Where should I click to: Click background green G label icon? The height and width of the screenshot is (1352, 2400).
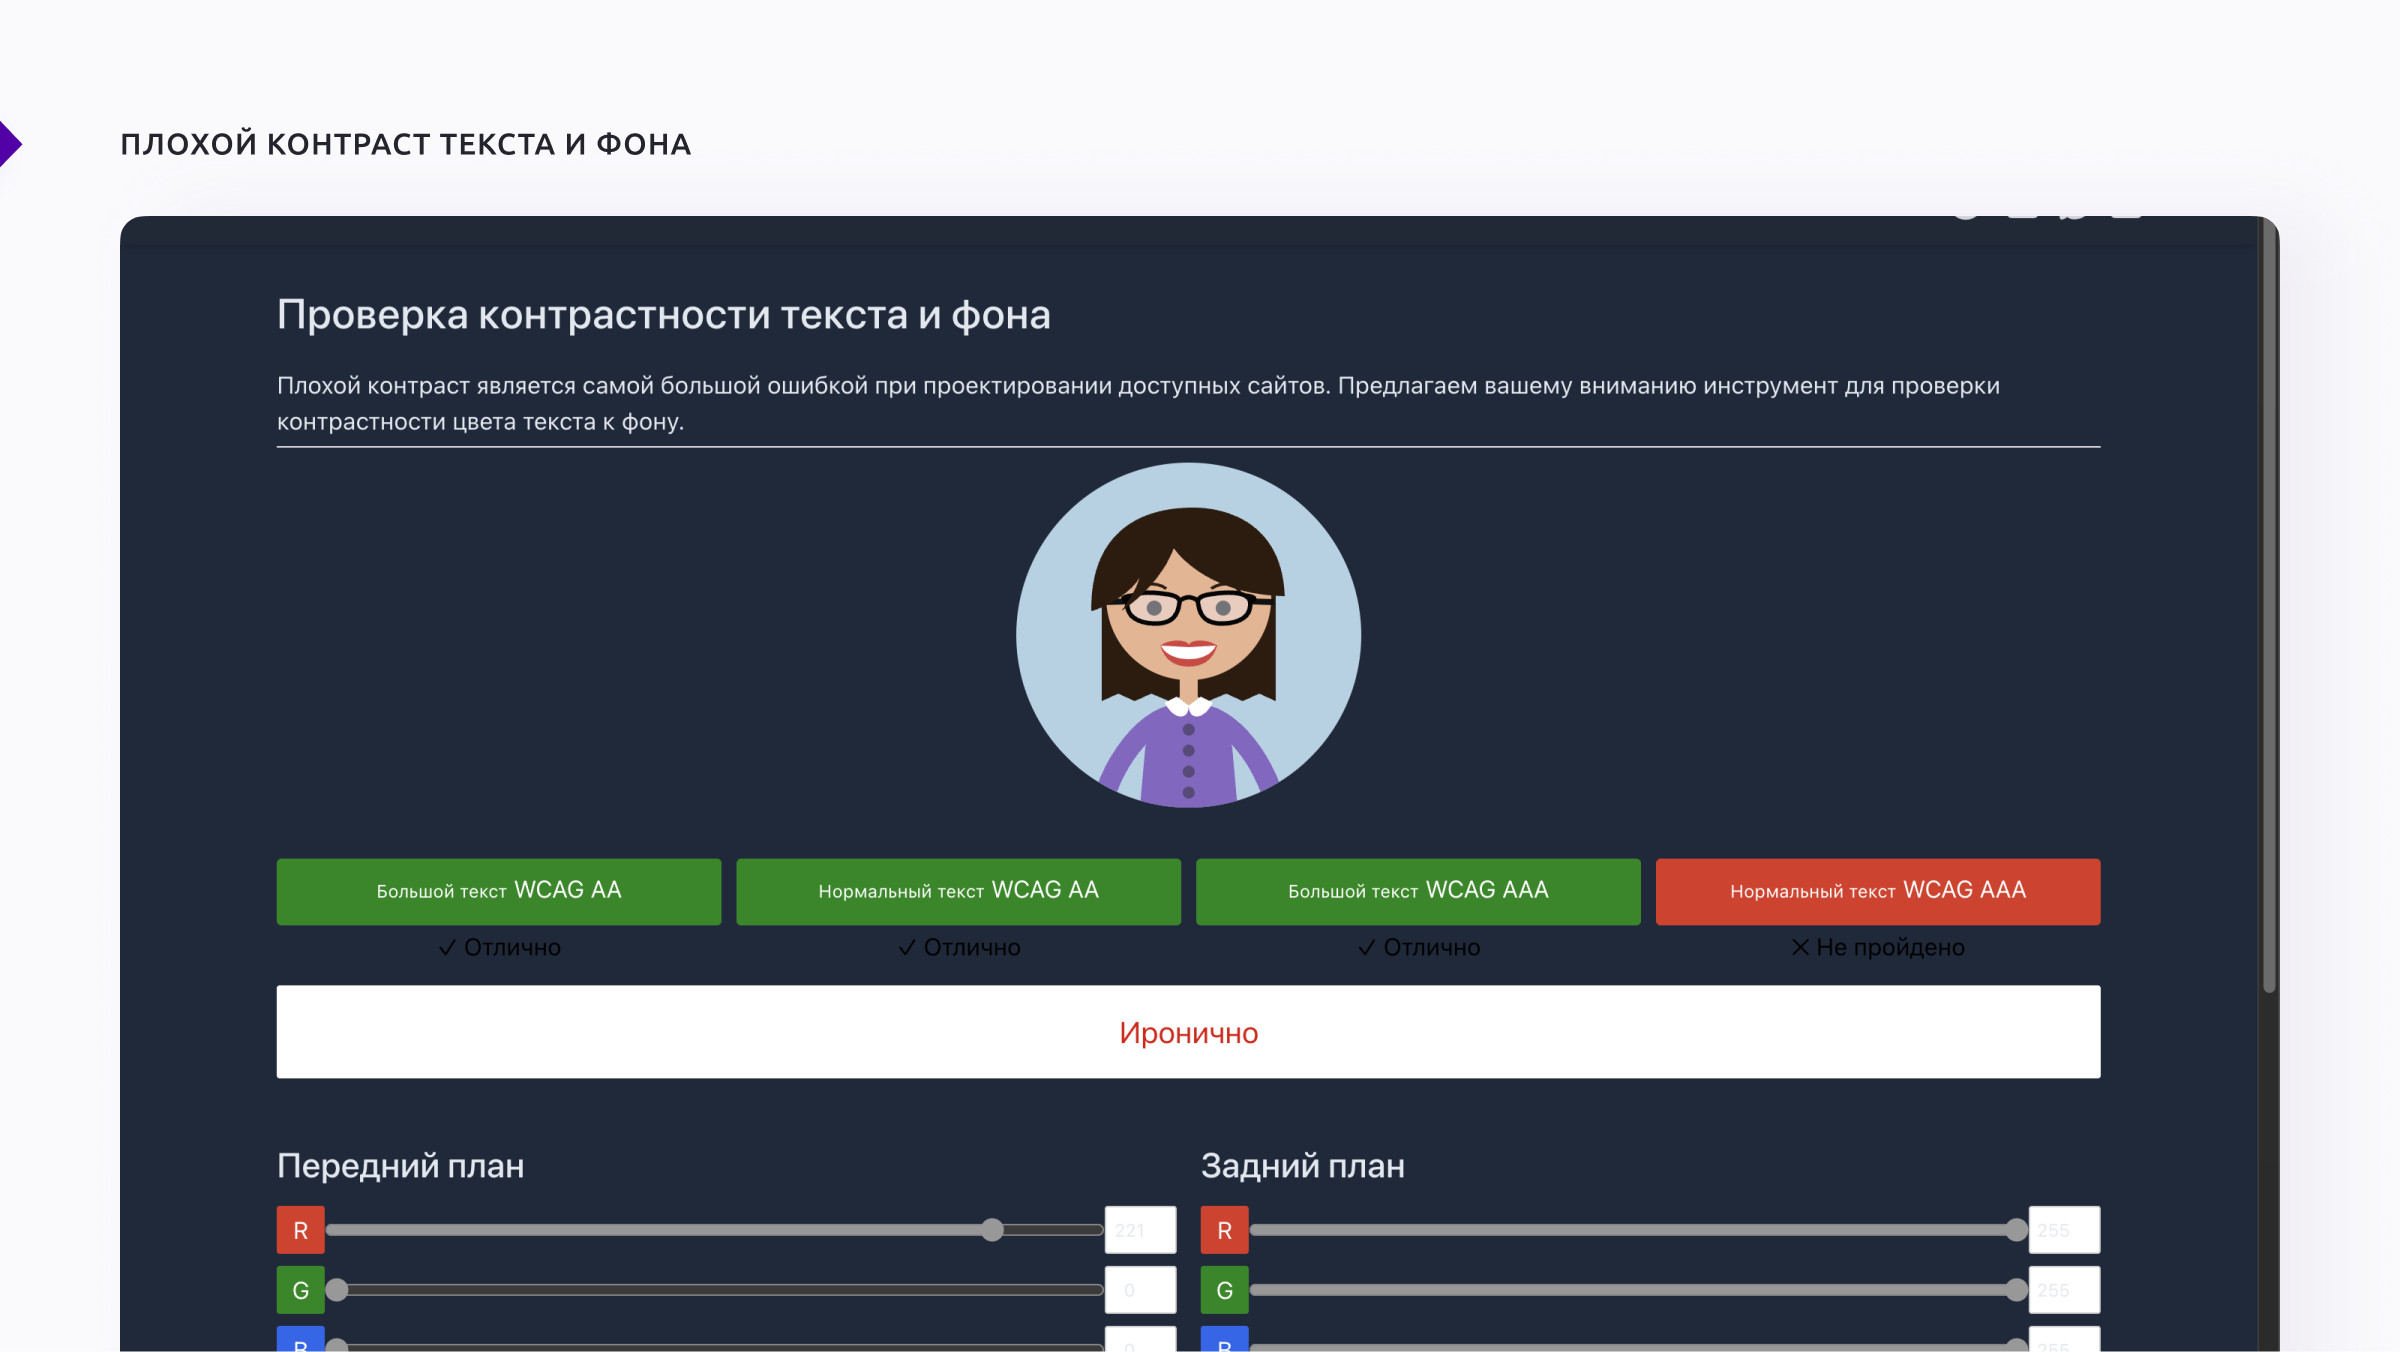(x=1224, y=1290)
